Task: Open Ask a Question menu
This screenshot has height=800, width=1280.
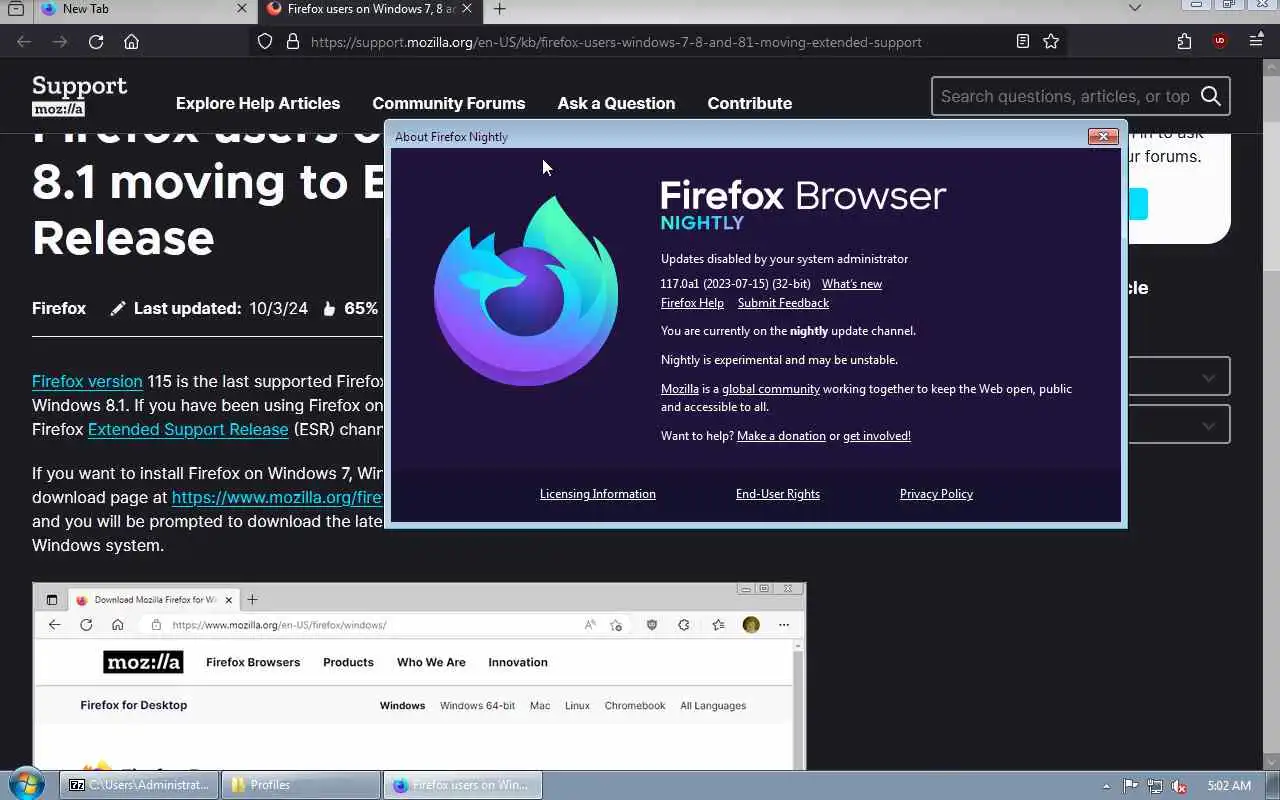Action: [x=616, y=103]
